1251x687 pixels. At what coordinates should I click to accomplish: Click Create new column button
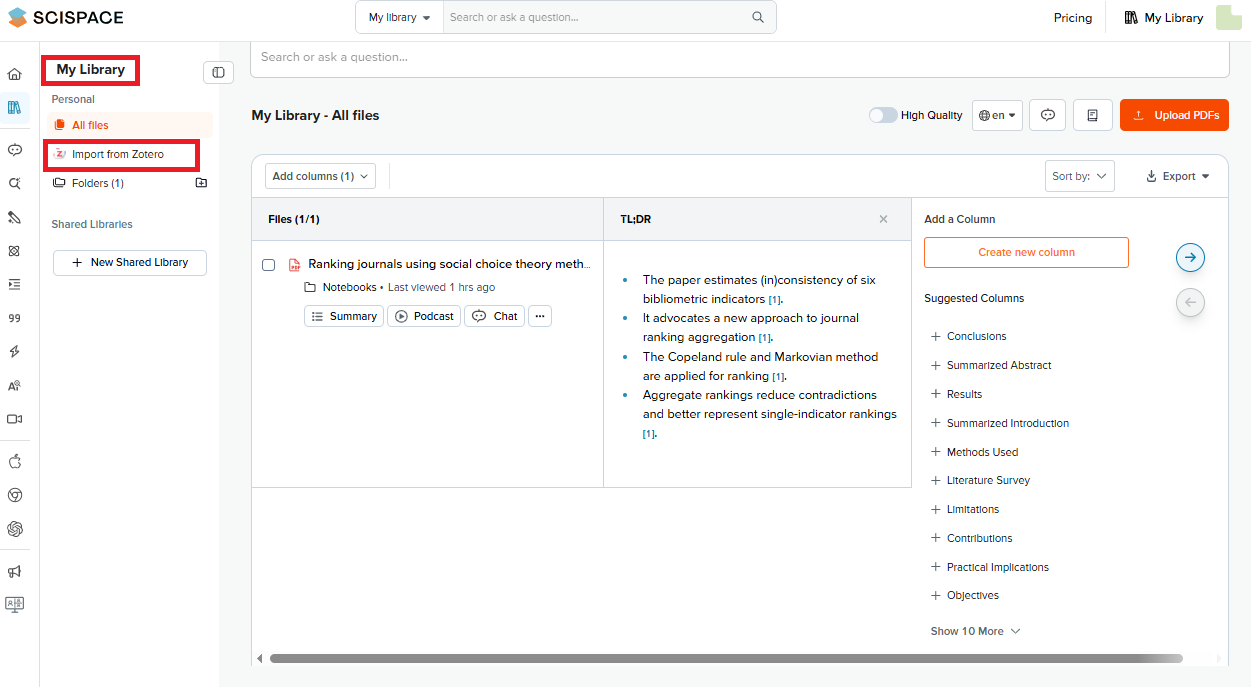(1026, 252)
